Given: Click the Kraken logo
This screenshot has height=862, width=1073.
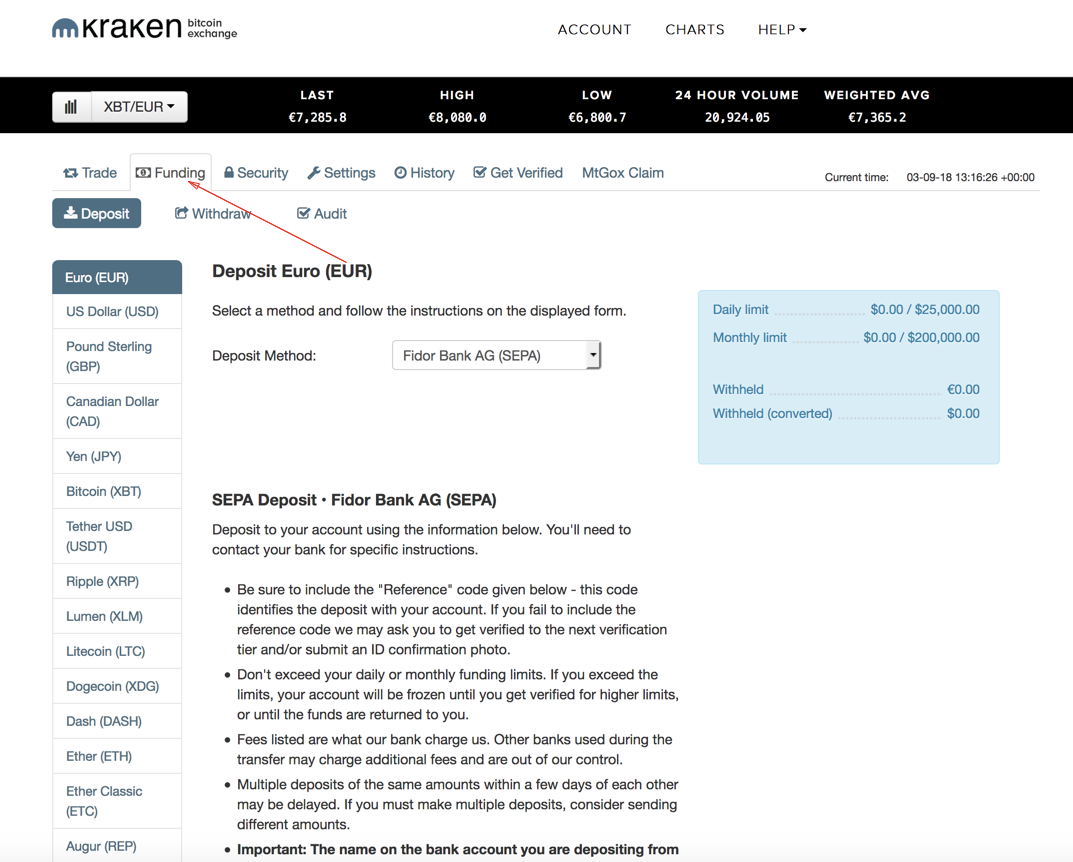Looking at the screenshot, I should 144,28.
